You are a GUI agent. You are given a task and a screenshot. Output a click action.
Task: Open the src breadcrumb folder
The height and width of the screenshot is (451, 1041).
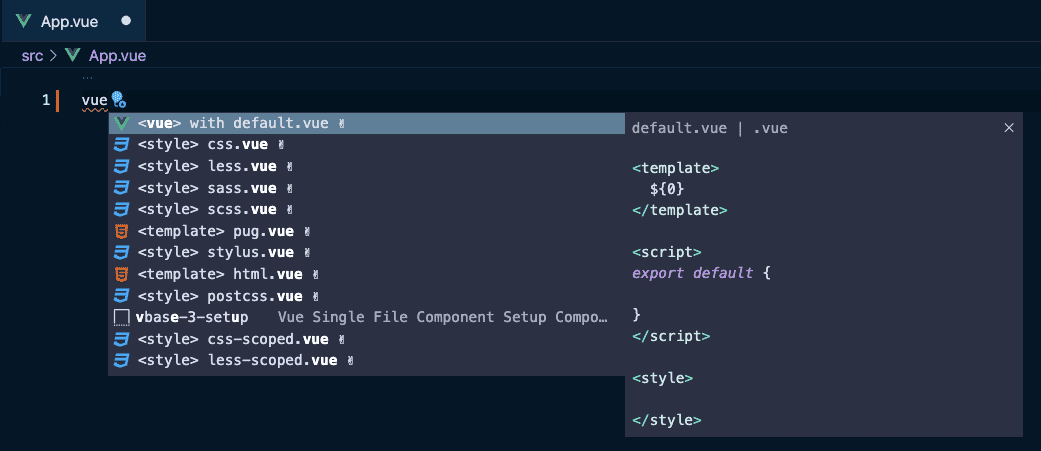tap(32, 56)
